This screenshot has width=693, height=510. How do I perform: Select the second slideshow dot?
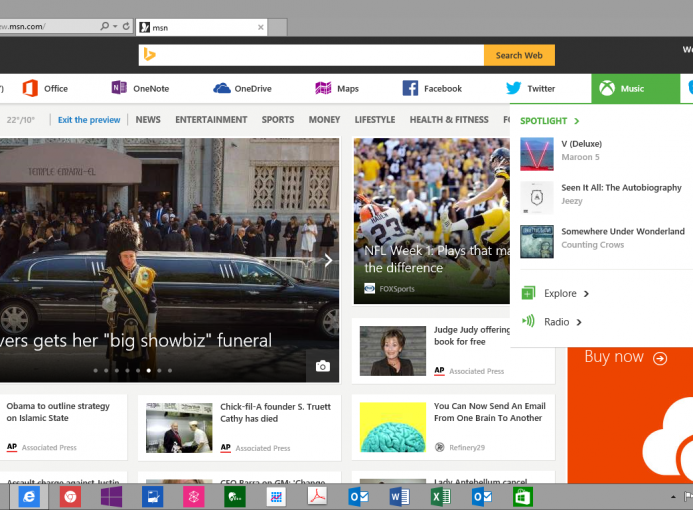coord(106,370)
